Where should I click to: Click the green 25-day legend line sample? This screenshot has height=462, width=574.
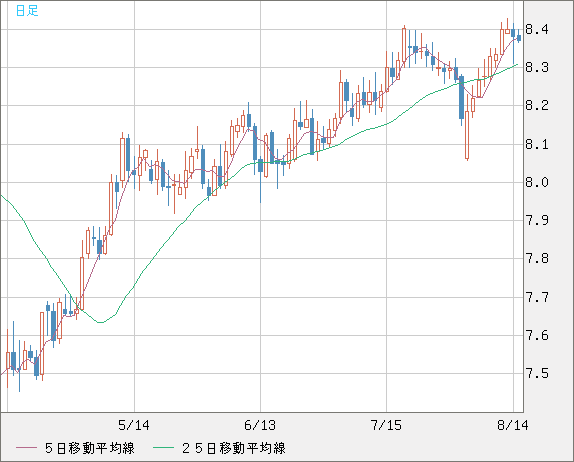(x=163, y=448)
